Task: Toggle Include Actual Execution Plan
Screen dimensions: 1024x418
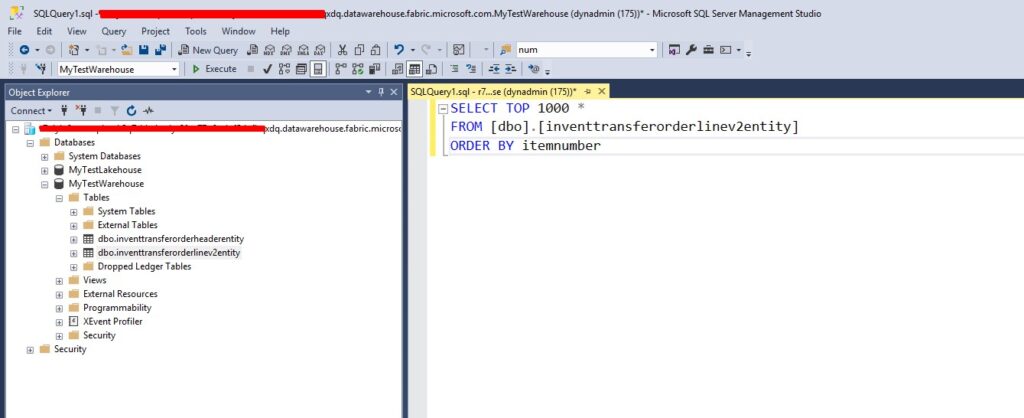Action: 341,69
